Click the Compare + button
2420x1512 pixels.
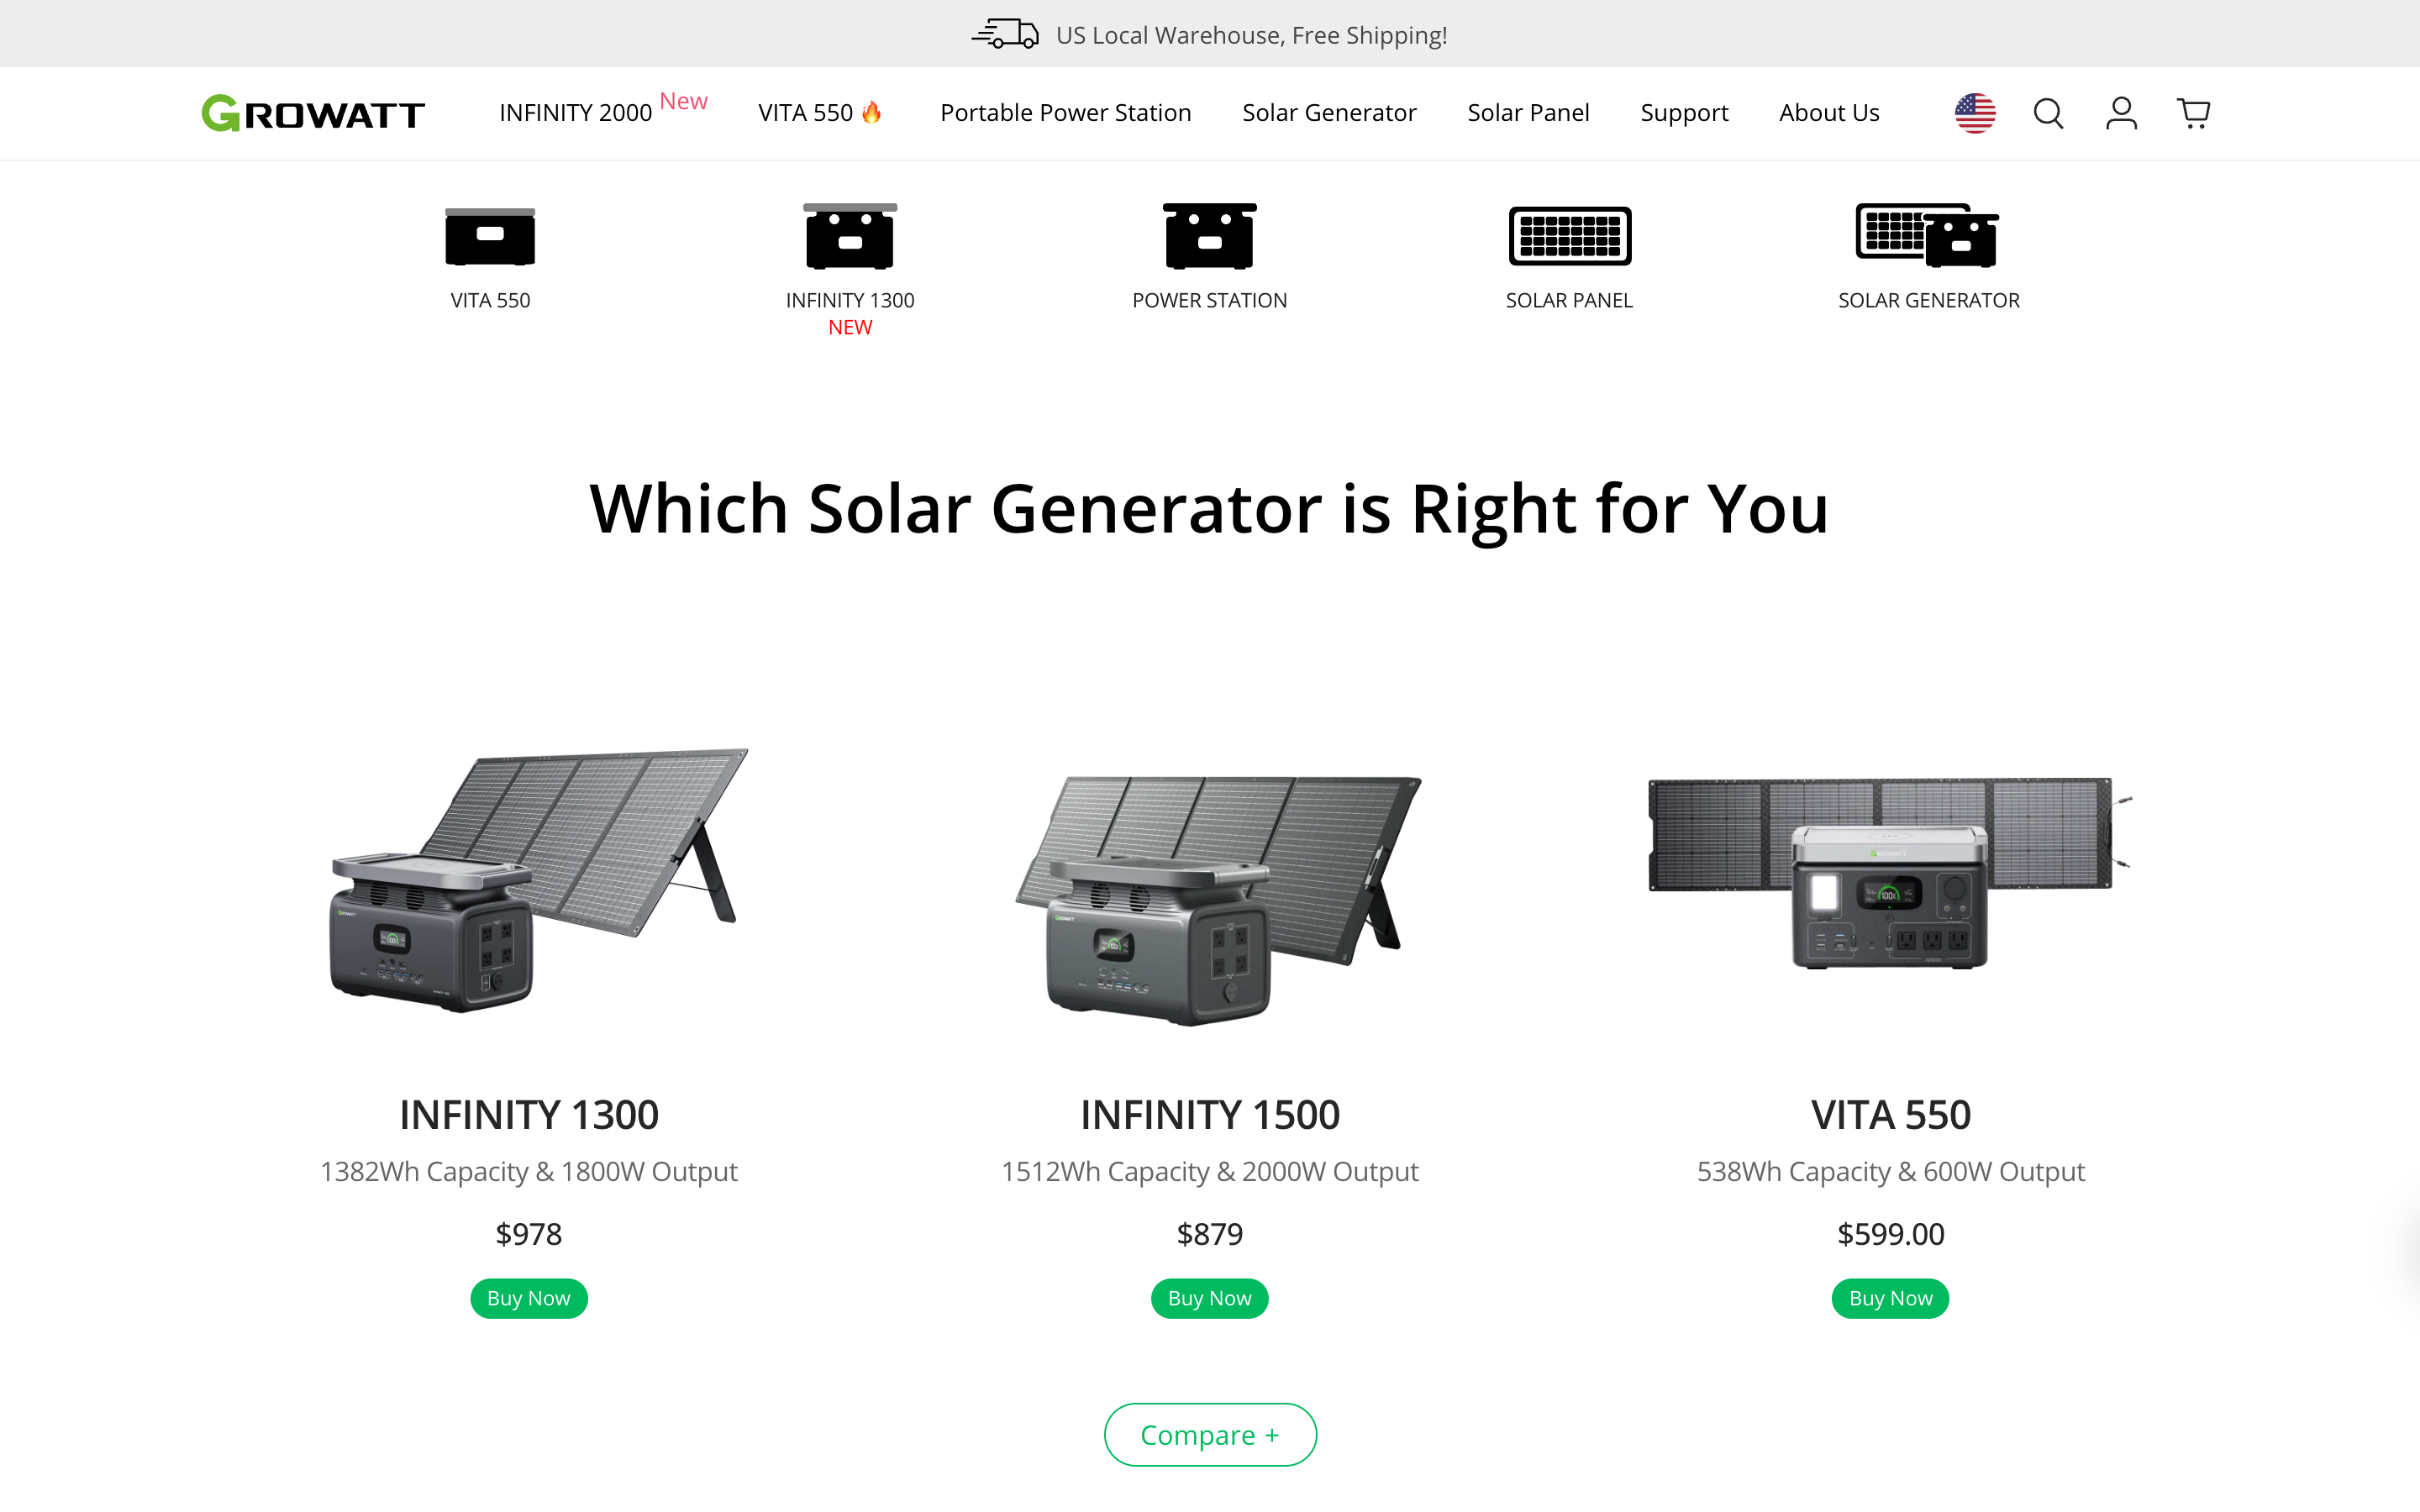point(1209,1434)
